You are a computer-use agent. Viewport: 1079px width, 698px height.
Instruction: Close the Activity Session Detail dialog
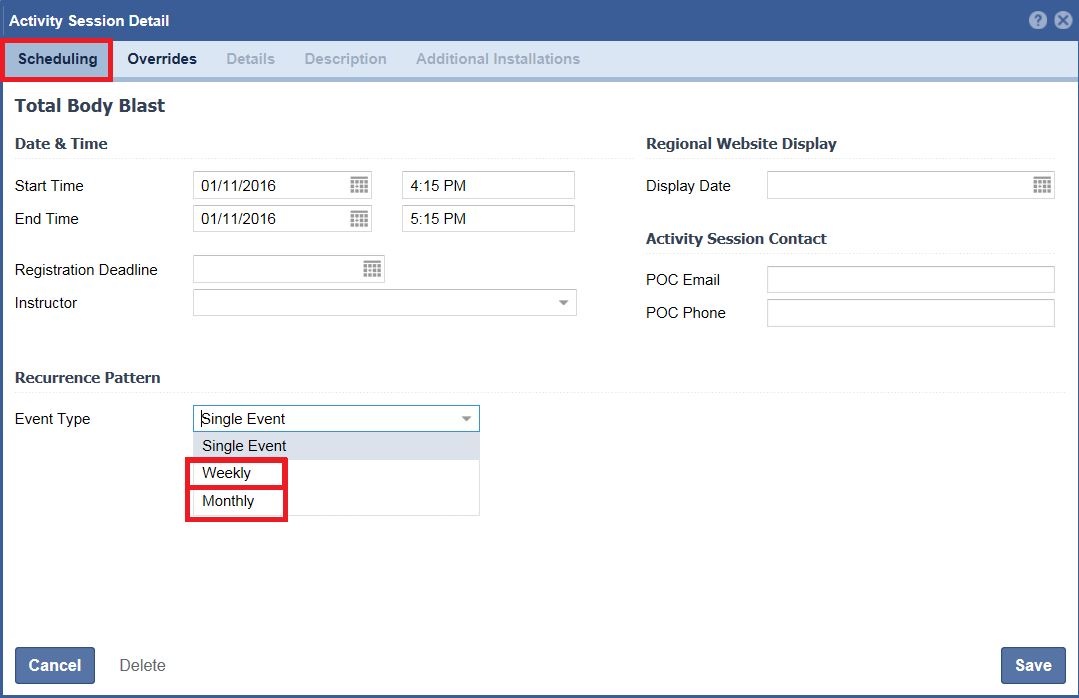[x=1063, y=20]
